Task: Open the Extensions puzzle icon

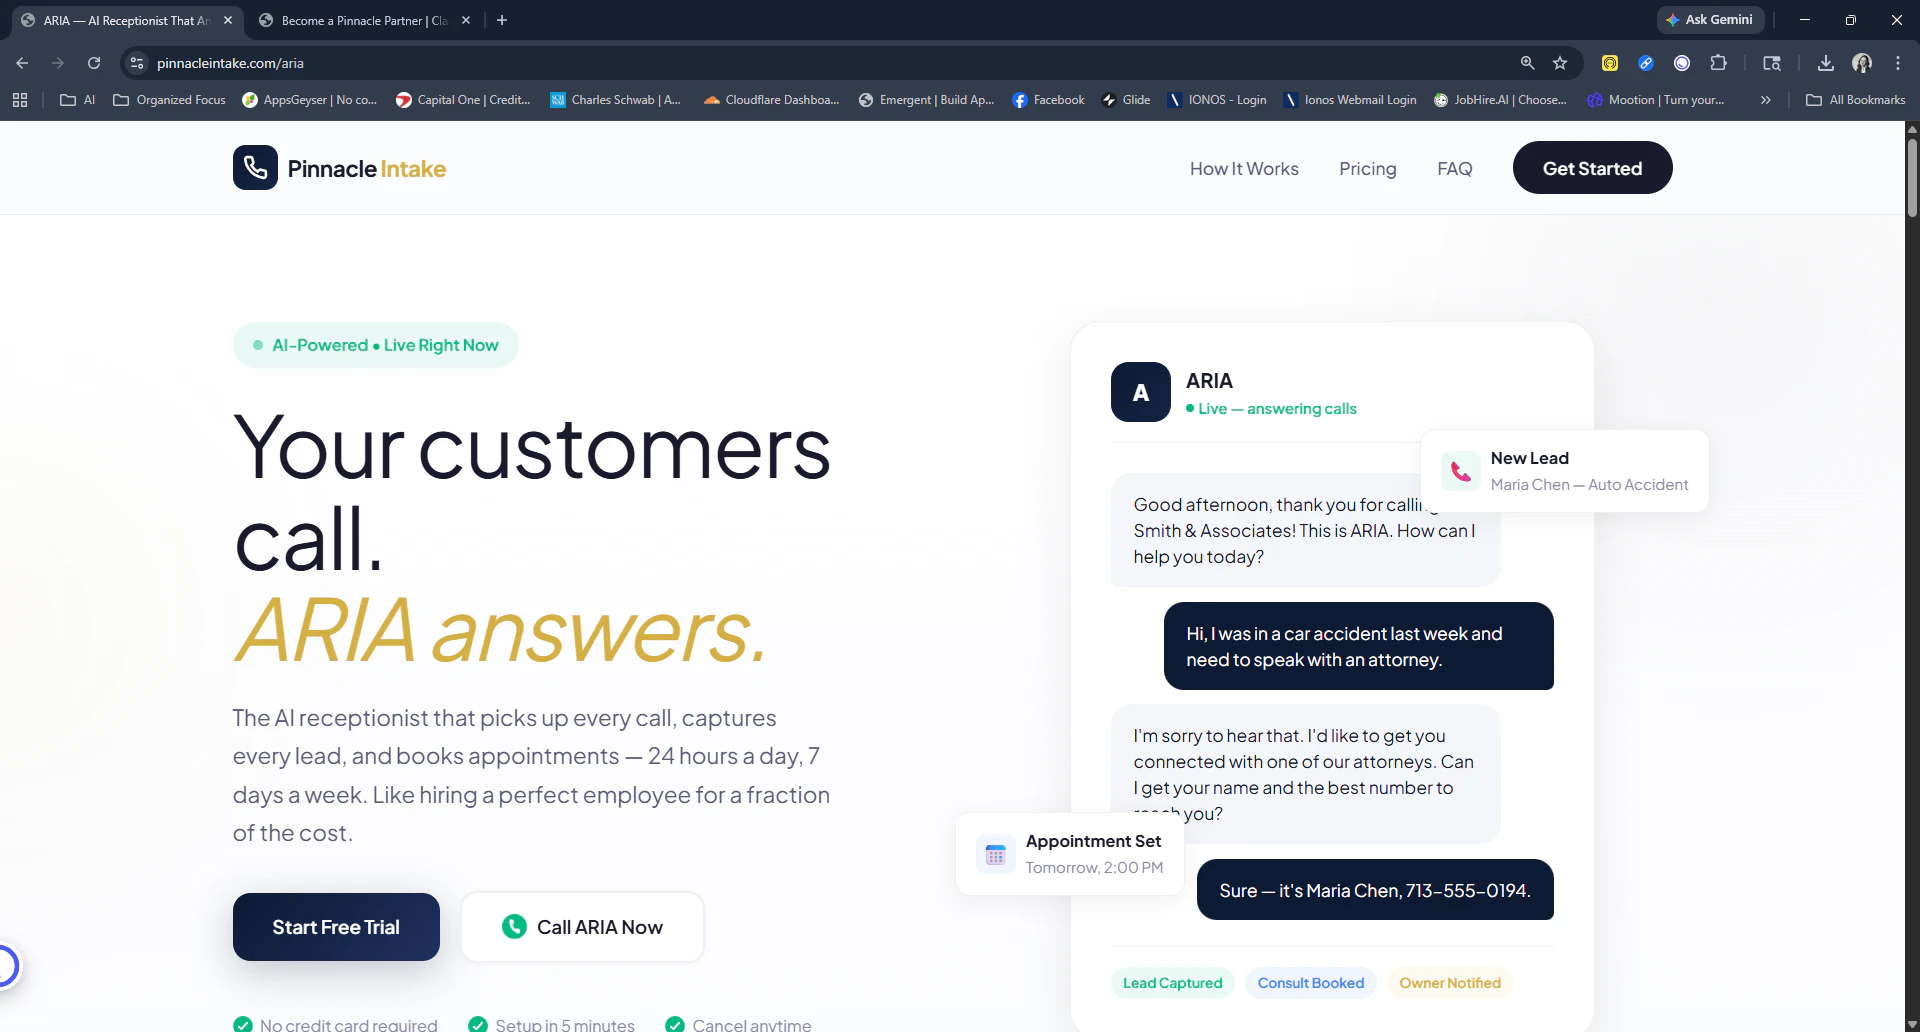Action: [1718, 63]
